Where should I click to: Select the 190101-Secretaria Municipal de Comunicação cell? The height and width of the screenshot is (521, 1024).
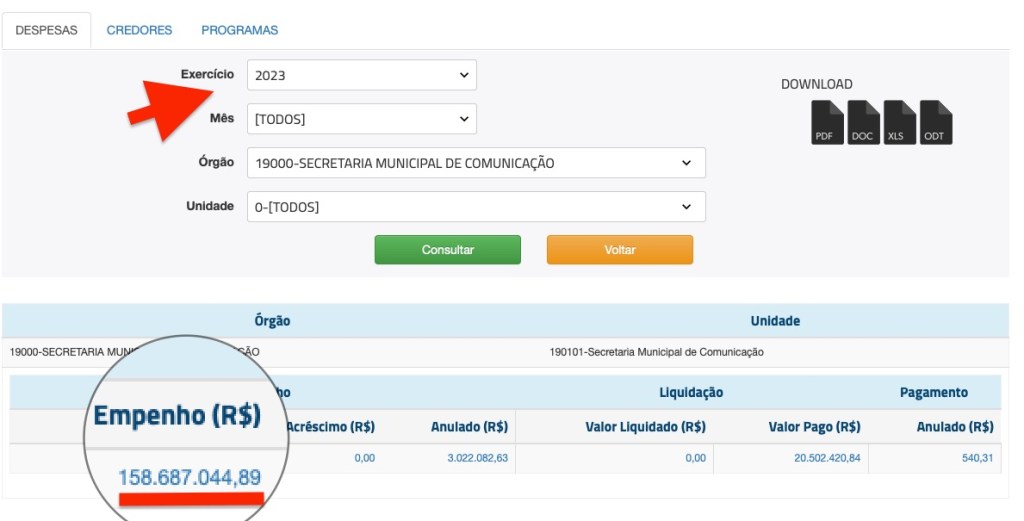tap(656, 352)
